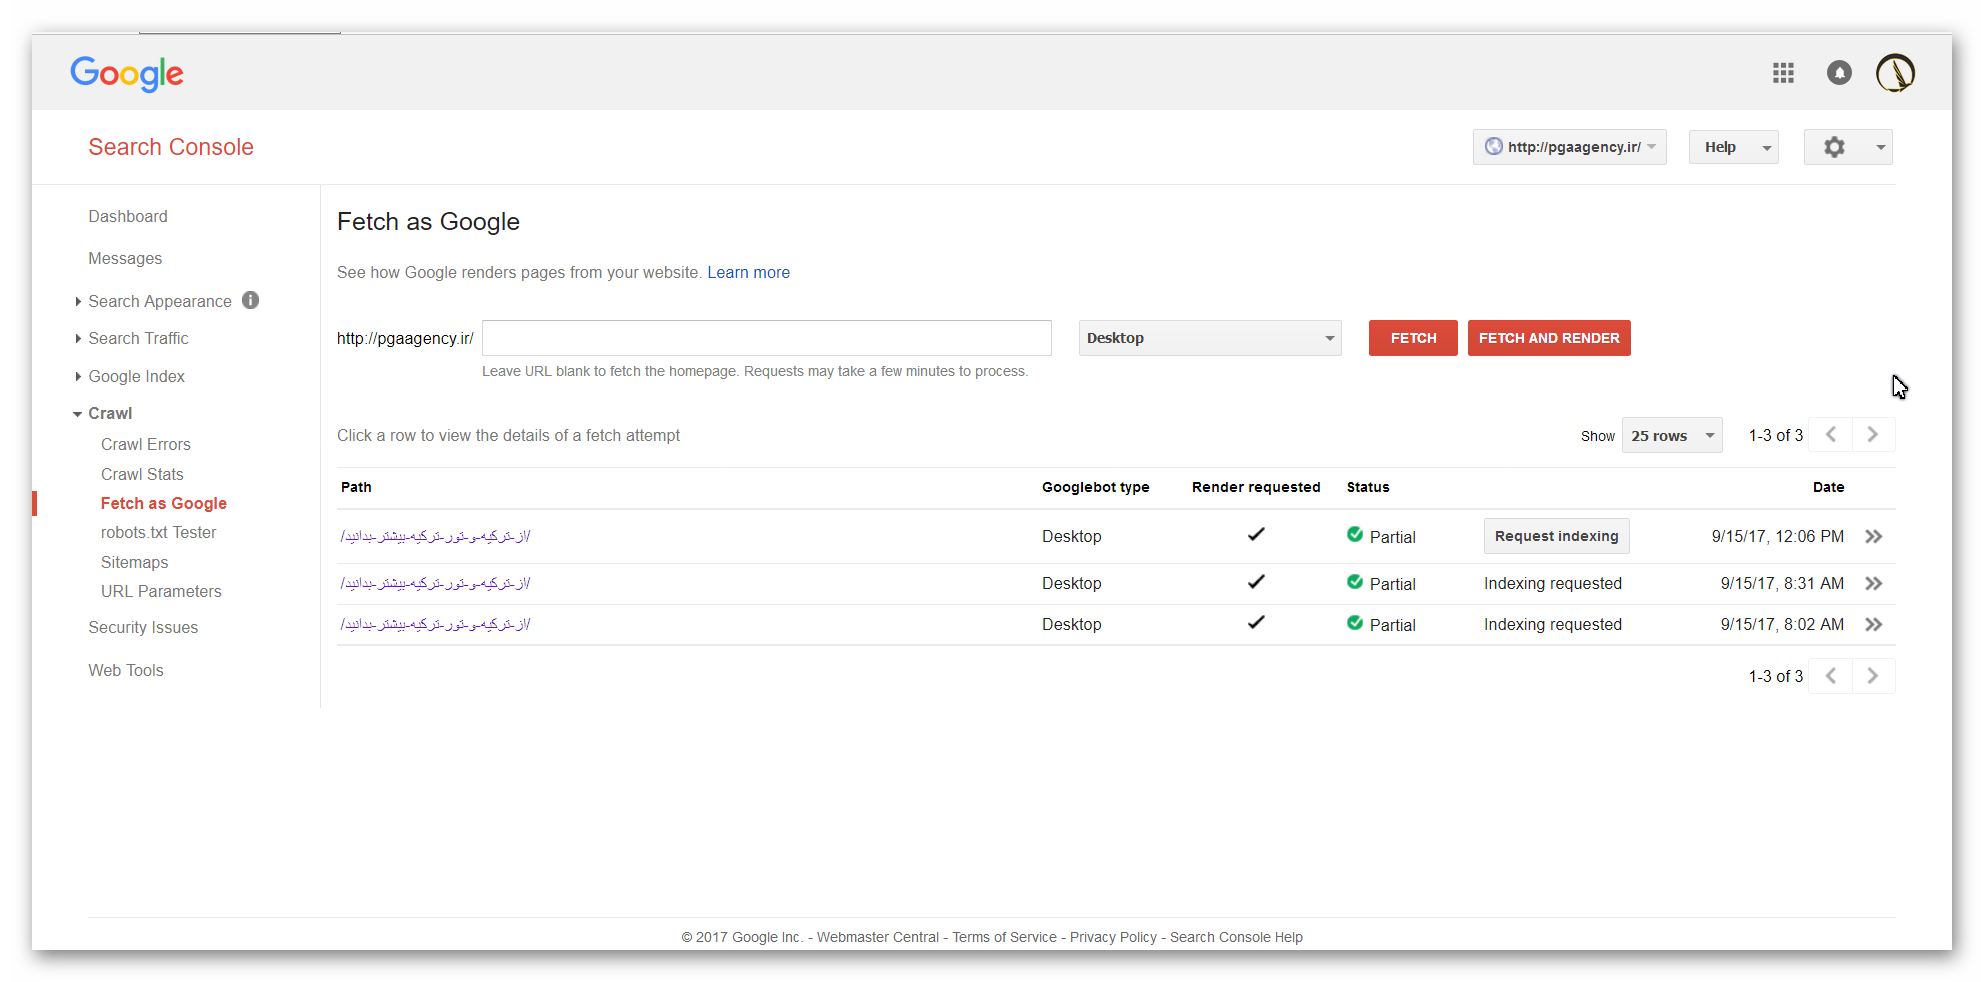Follow the Learn more link

click(749, 273)
